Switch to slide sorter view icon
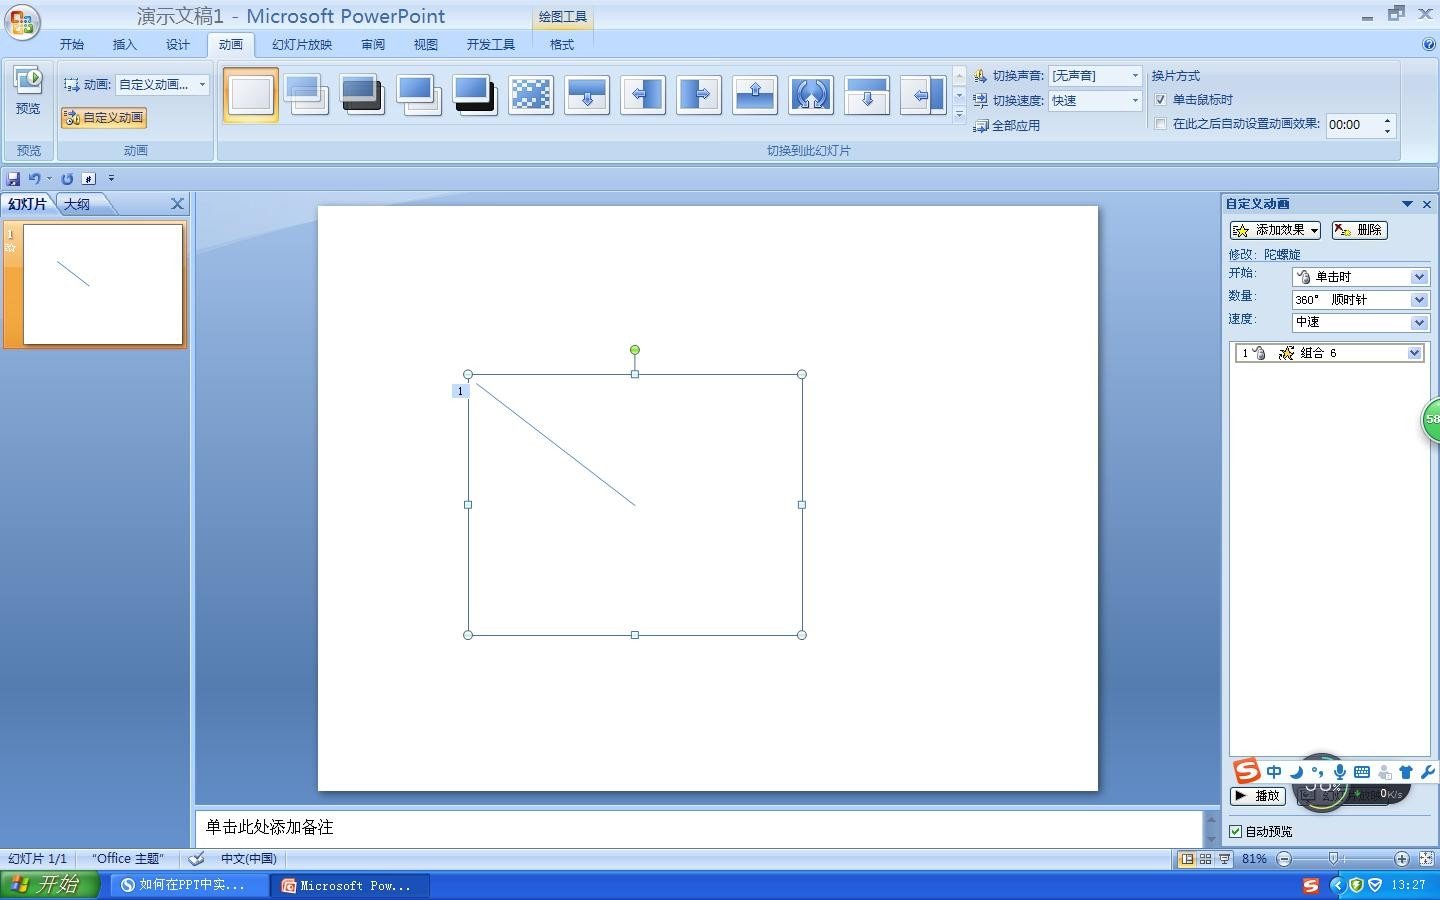Viewport: 1440px width, 900px height. (1205, 859)
